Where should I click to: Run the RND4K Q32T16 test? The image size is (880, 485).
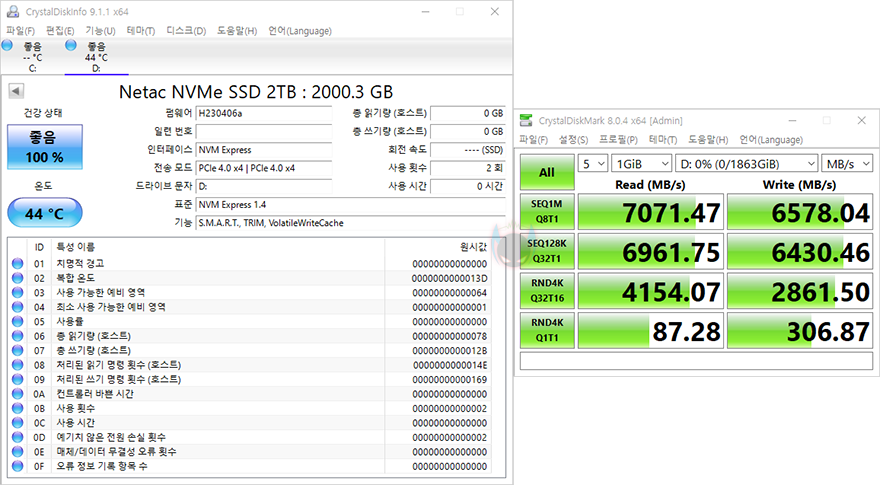pos(547,290)
